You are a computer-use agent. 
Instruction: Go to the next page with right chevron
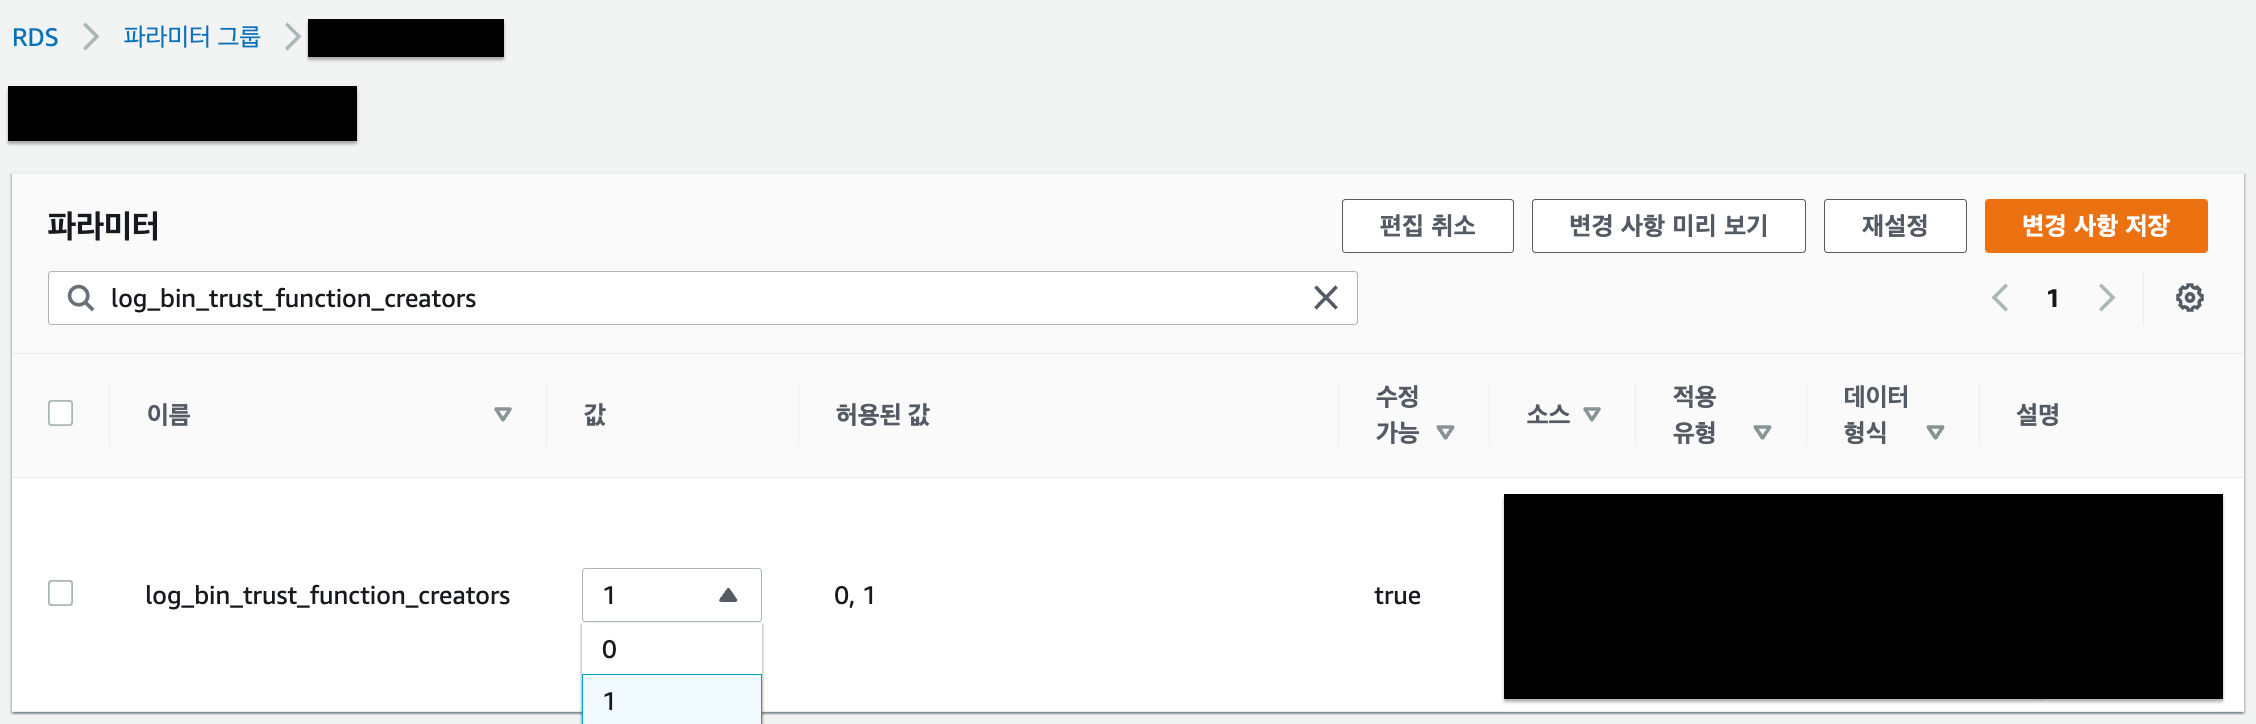2108,297
